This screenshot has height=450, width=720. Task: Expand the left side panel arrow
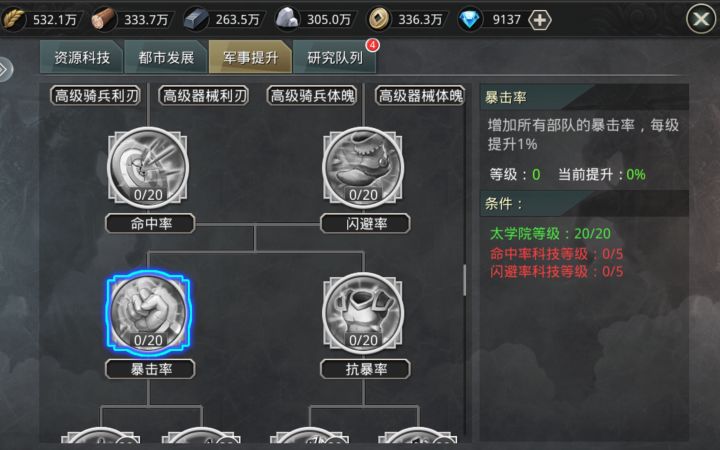[4, 69]
